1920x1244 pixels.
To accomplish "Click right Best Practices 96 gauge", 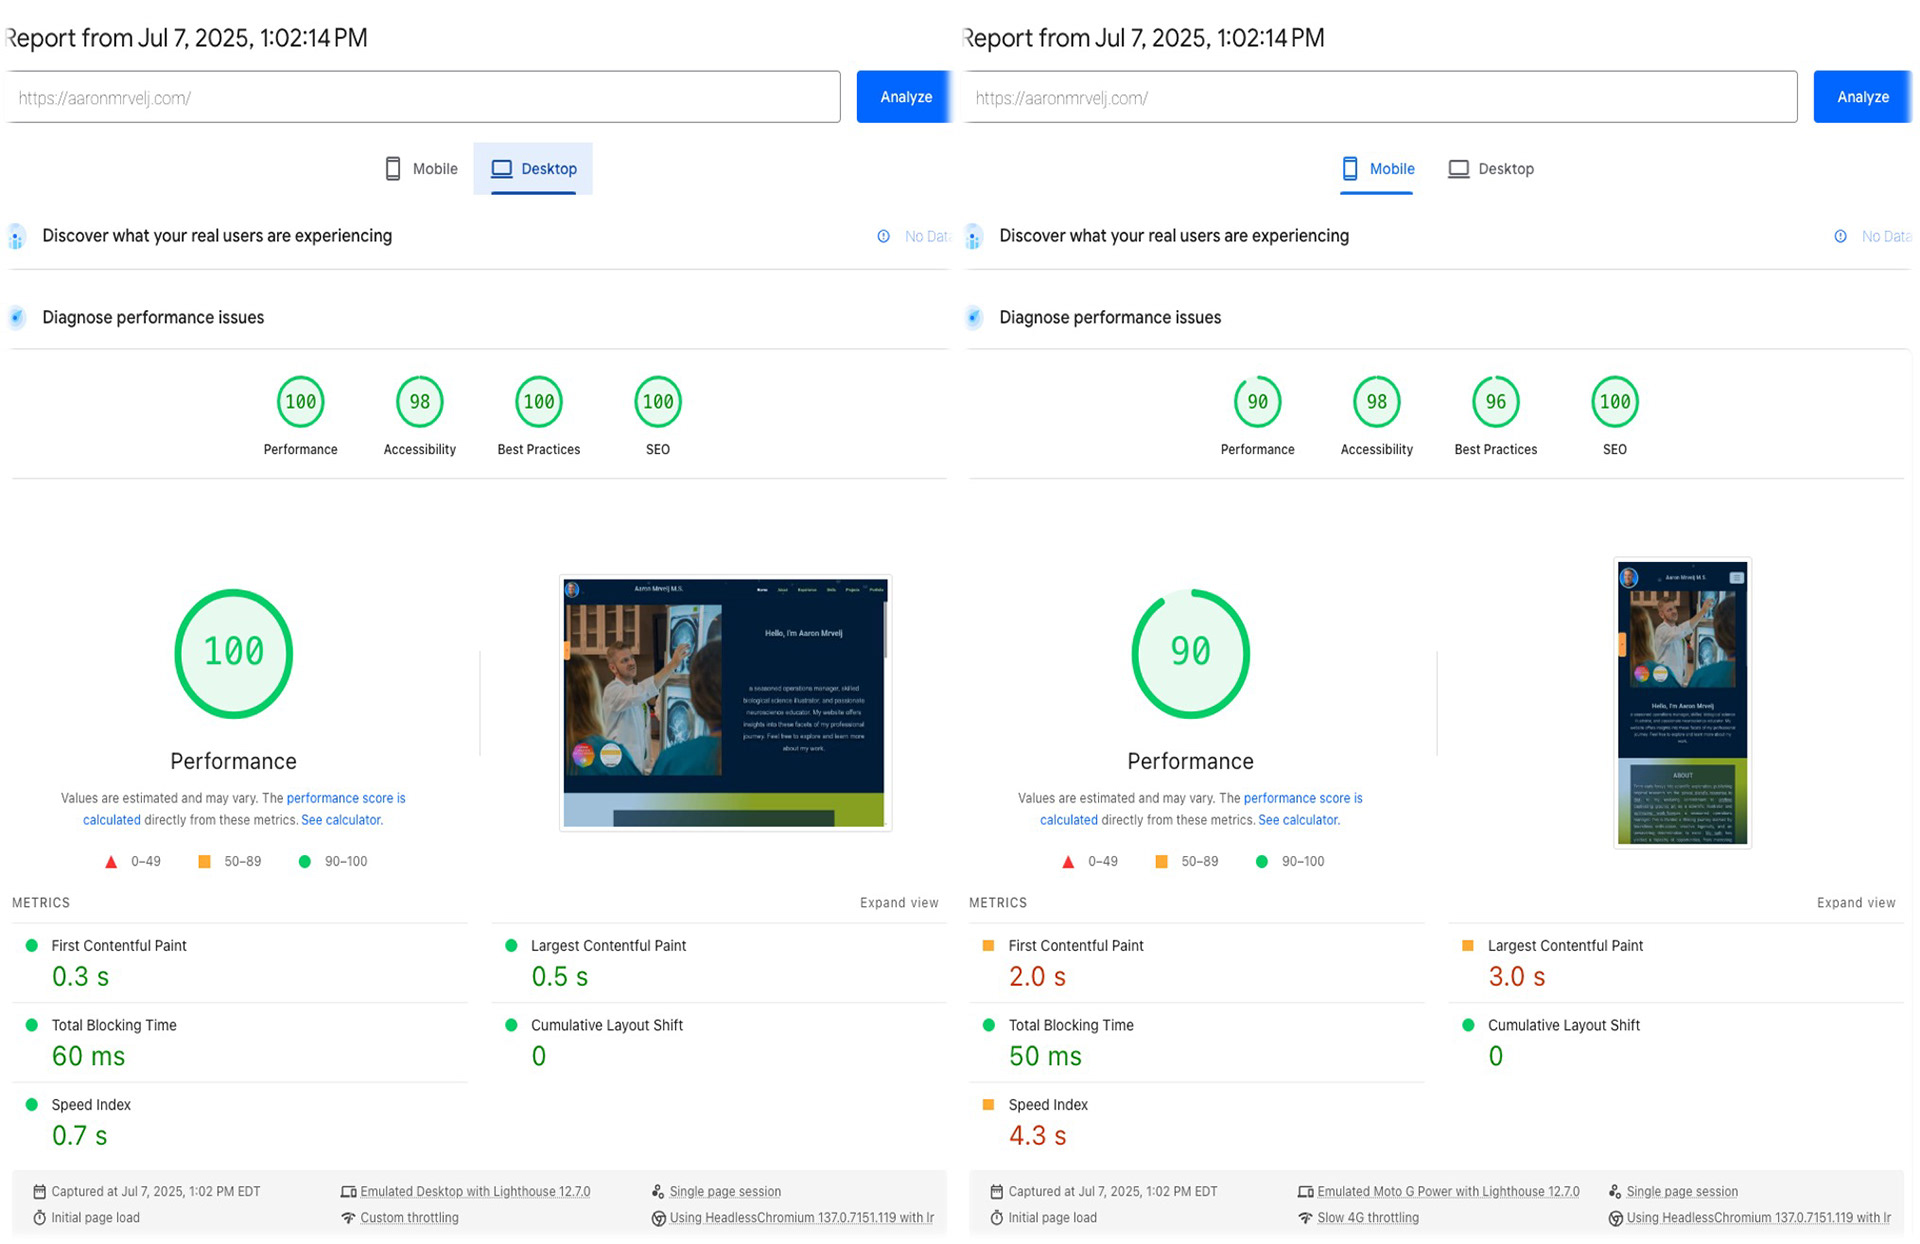I will 1495,402.
